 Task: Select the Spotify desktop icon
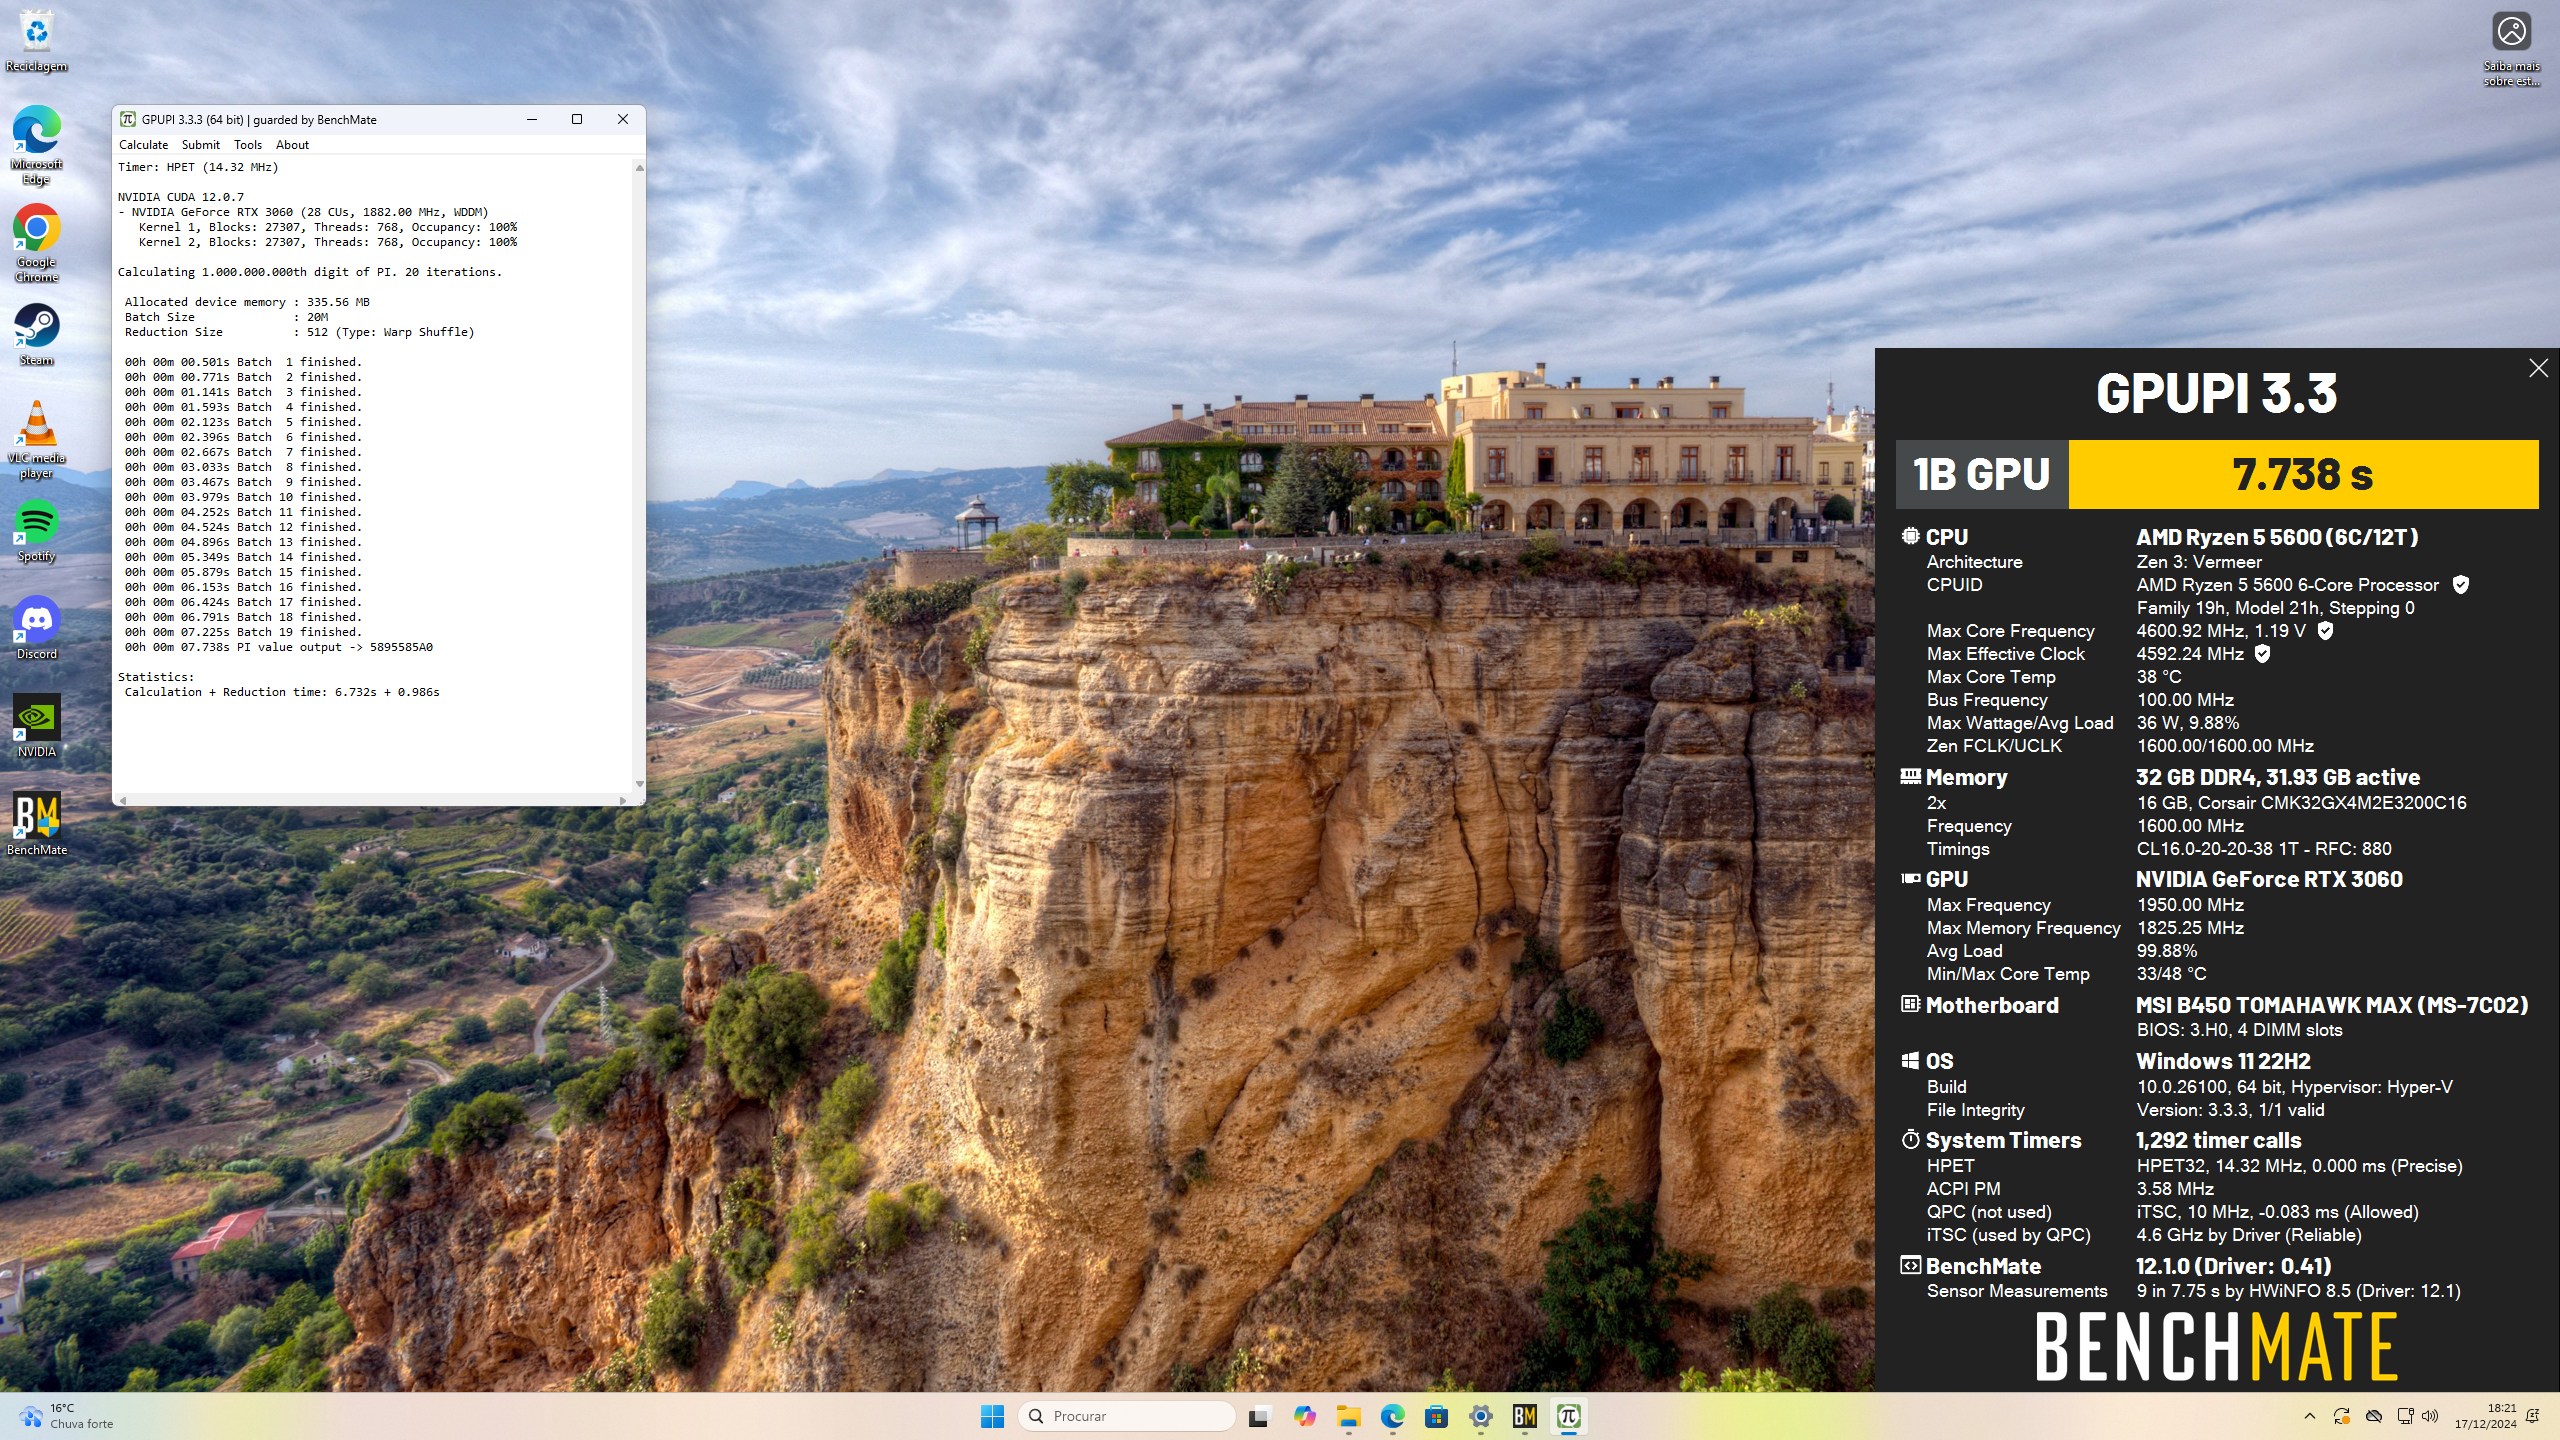click(x=36, y=530)
